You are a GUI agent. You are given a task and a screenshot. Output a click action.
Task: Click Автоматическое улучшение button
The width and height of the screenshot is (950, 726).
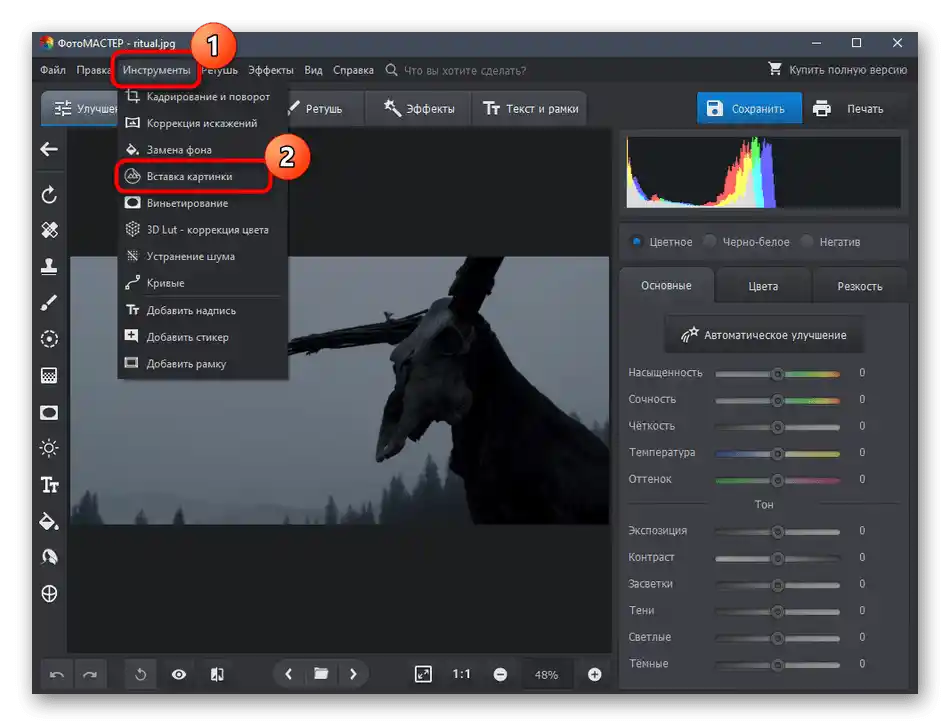coord(765,335)
